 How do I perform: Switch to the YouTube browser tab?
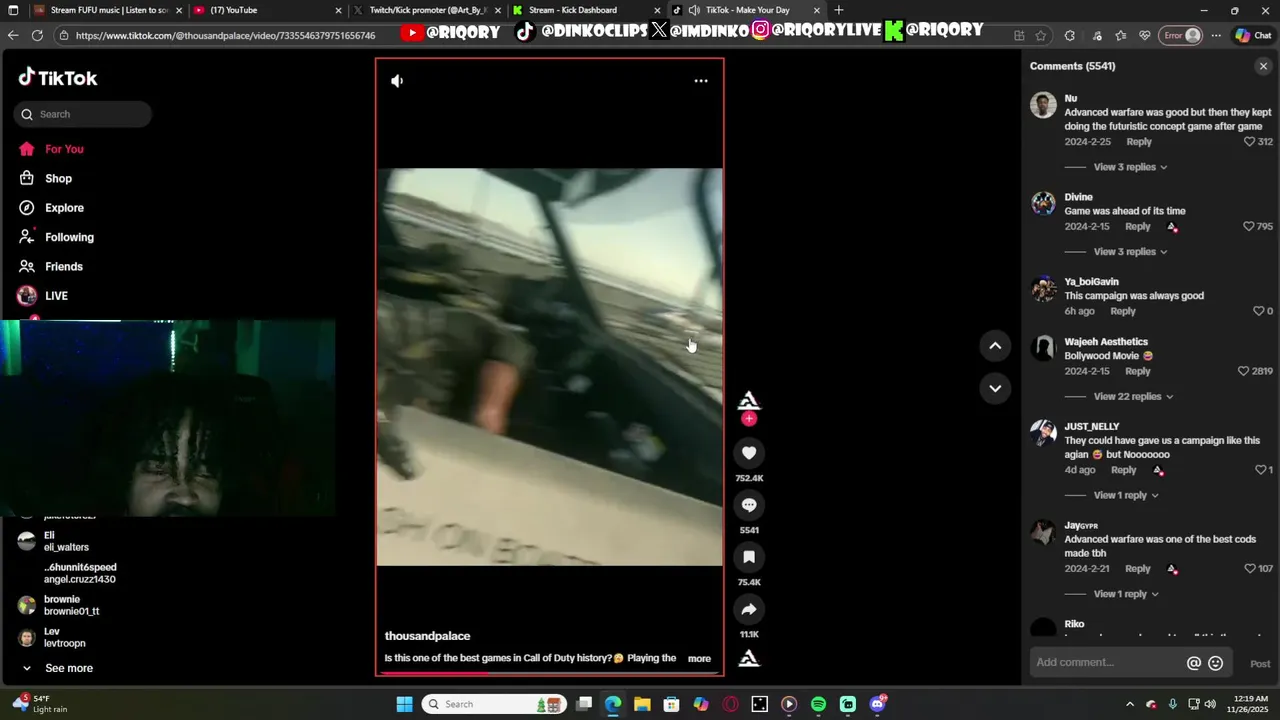coord(265,10)
